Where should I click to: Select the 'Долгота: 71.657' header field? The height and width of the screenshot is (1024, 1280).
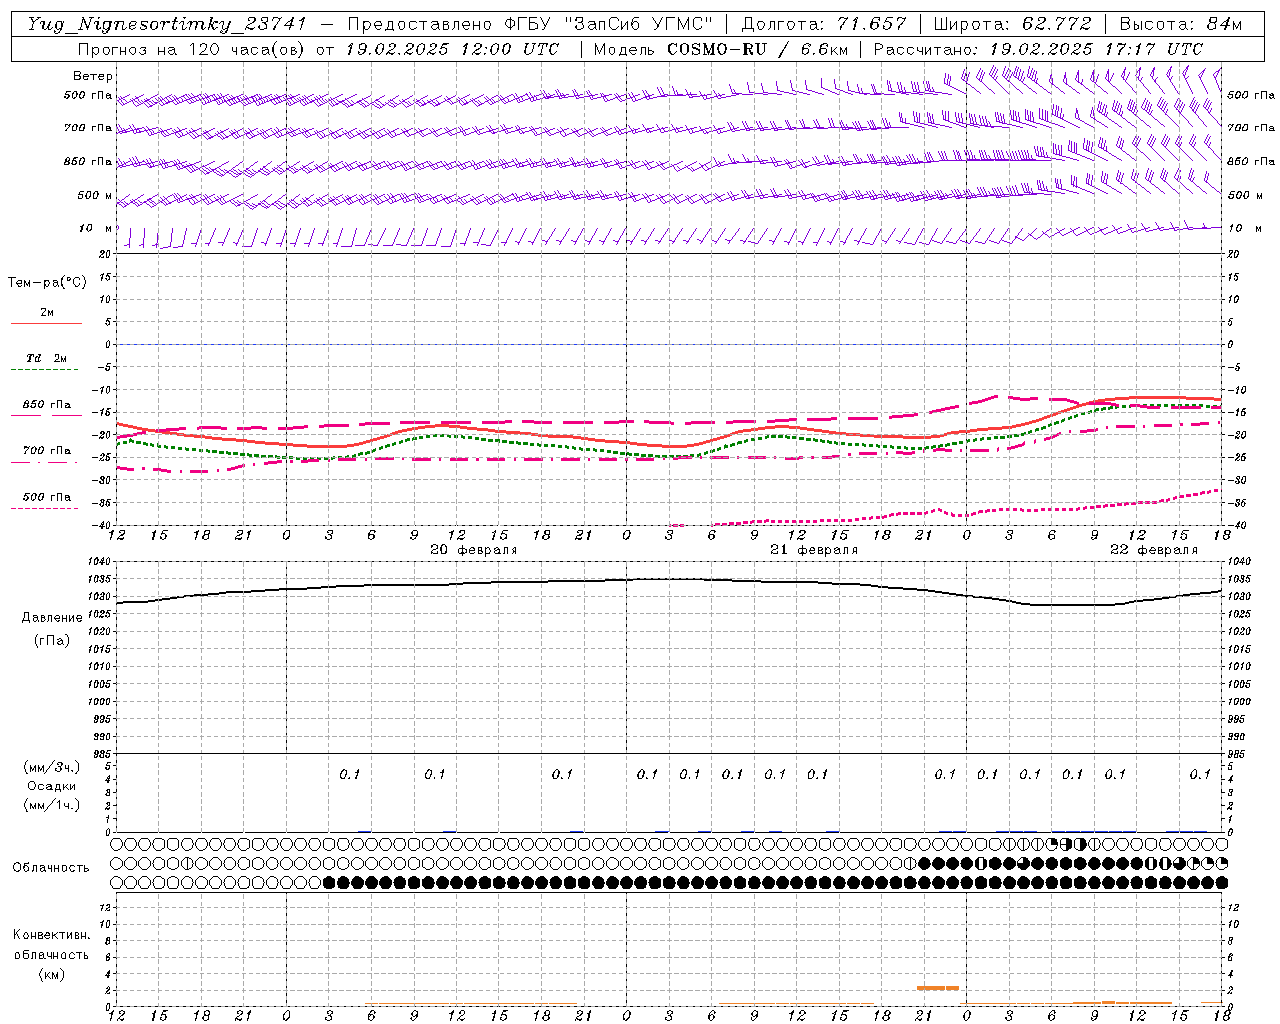(824, 24)
